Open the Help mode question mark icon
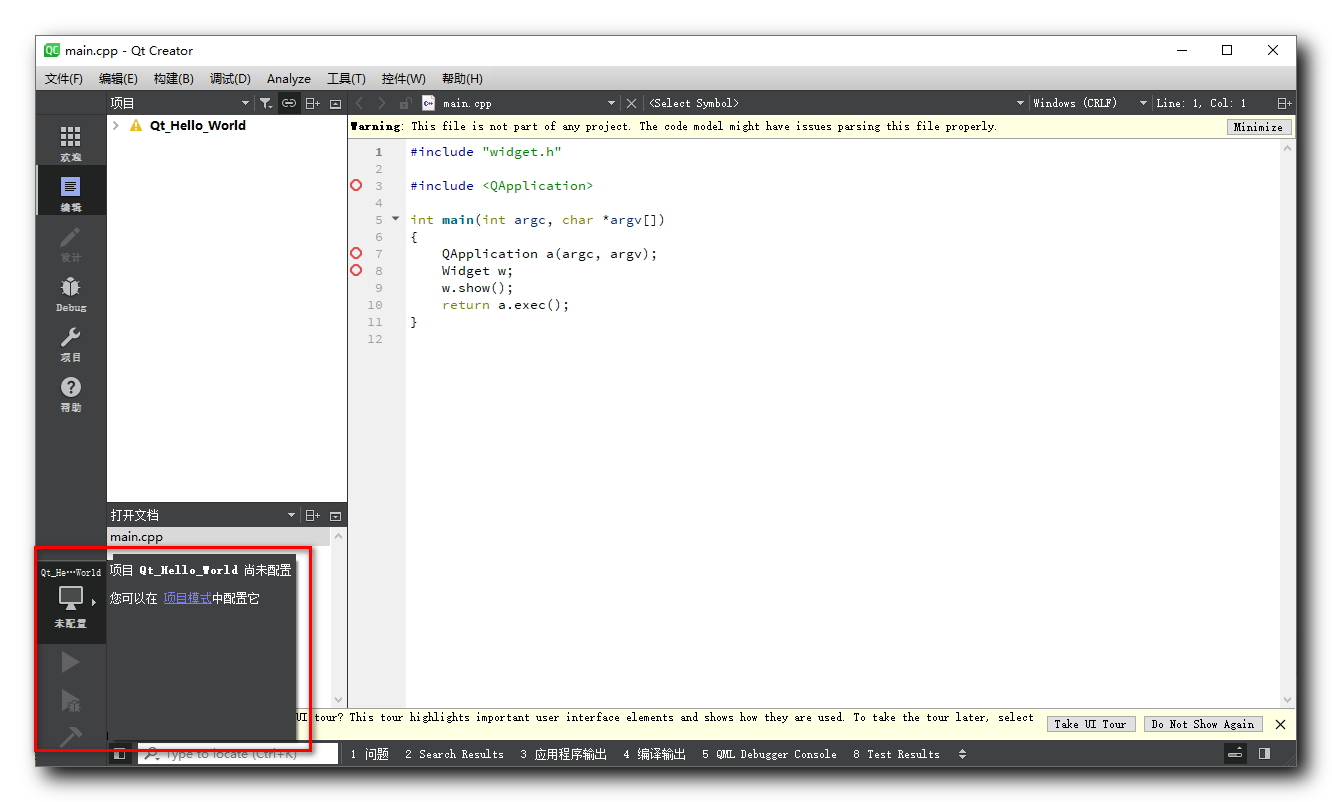The width and height of the screenshot is (1332, 802). point(70,387)
